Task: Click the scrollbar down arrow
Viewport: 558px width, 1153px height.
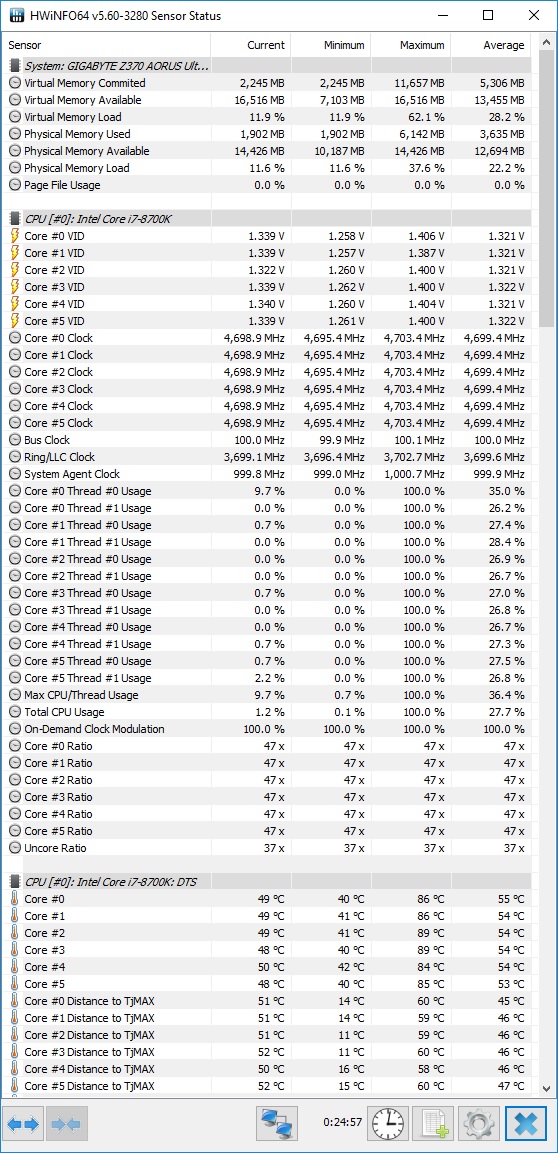Action: pyautogui.click(x=546, y=1088)
